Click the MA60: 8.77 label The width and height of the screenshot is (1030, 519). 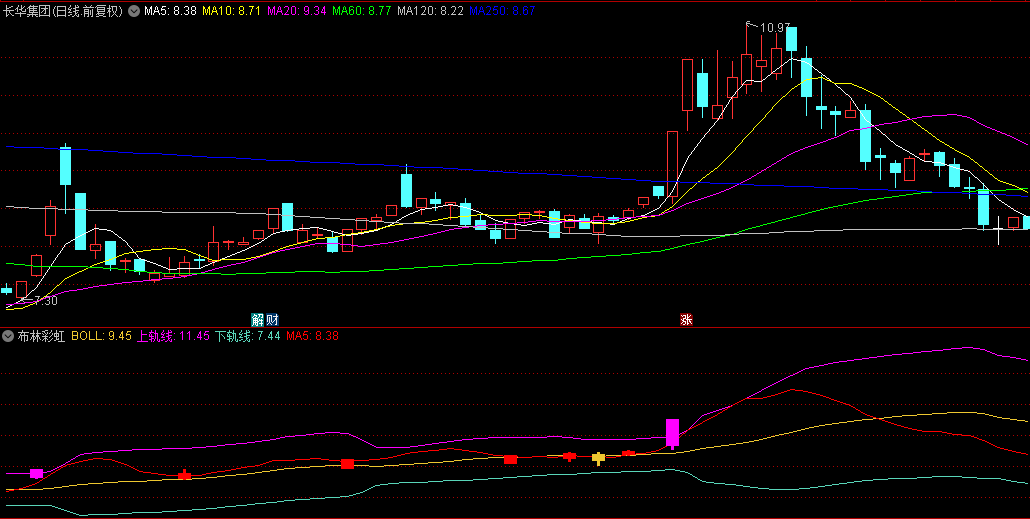[362, 11]
